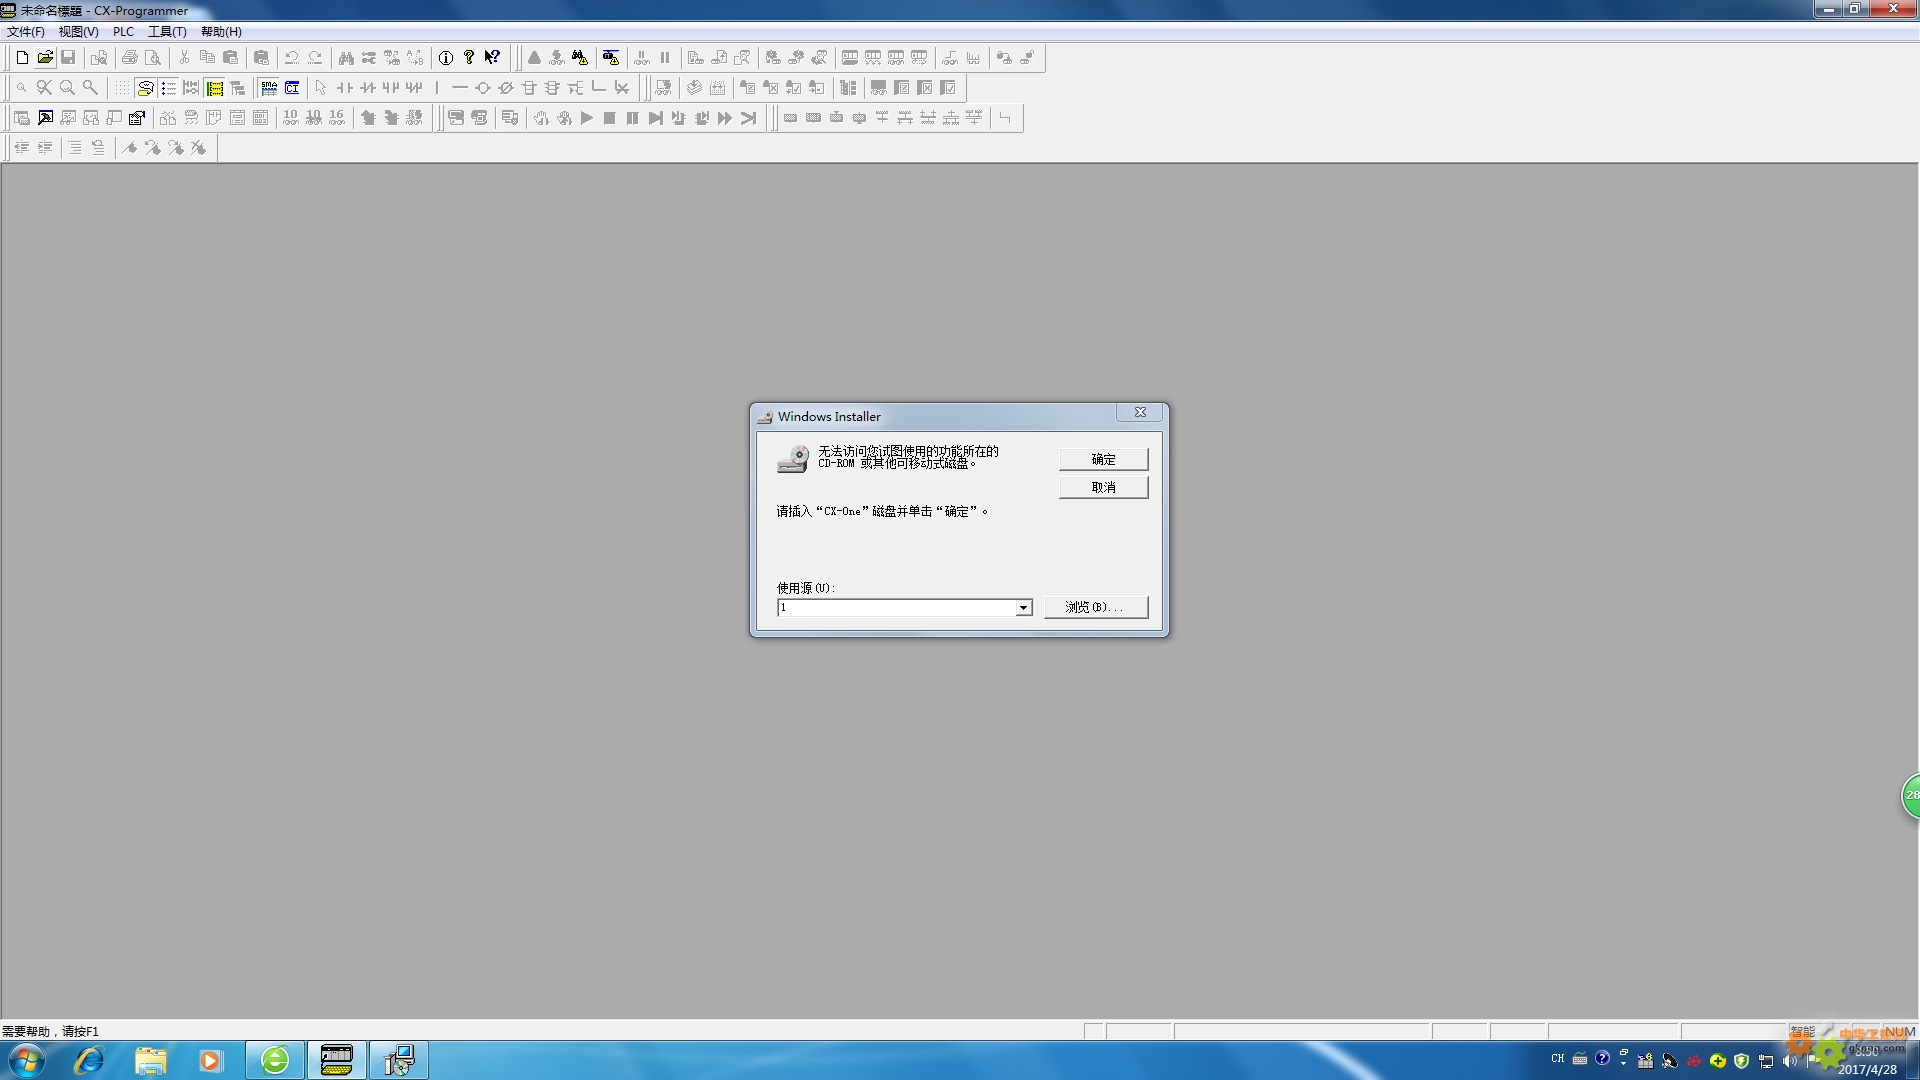Close the Windows Installer dialog
This screenshot has width=1920, height=1080.
[1140, 412]
